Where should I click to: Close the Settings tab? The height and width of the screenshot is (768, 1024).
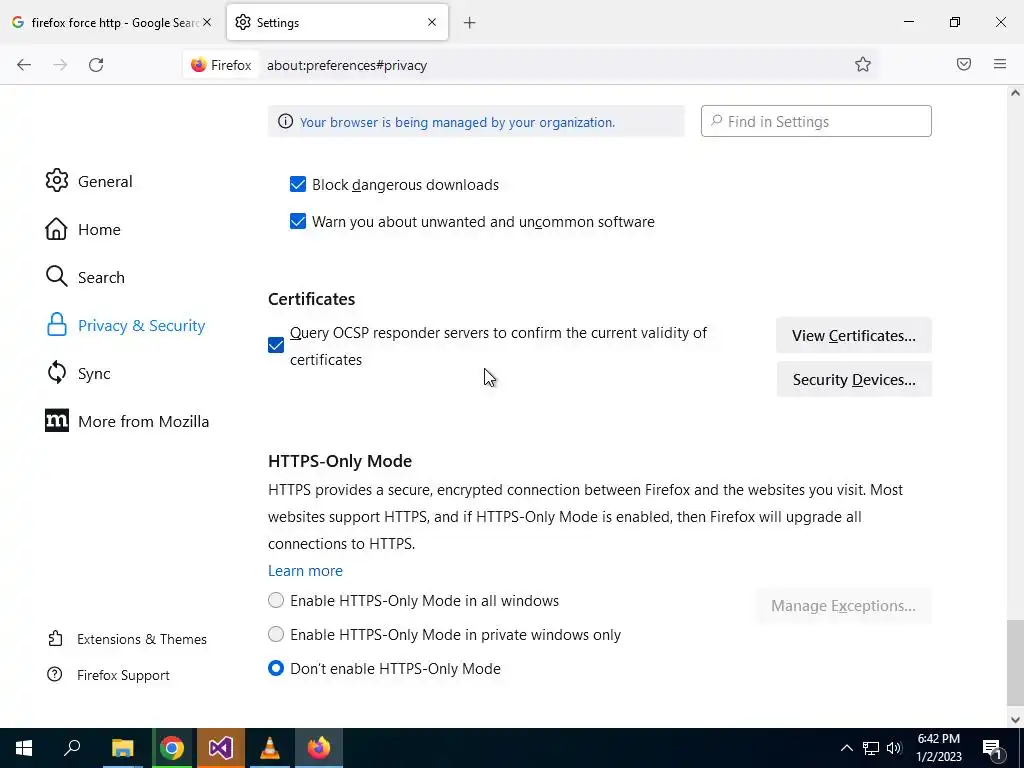(432, 22)
